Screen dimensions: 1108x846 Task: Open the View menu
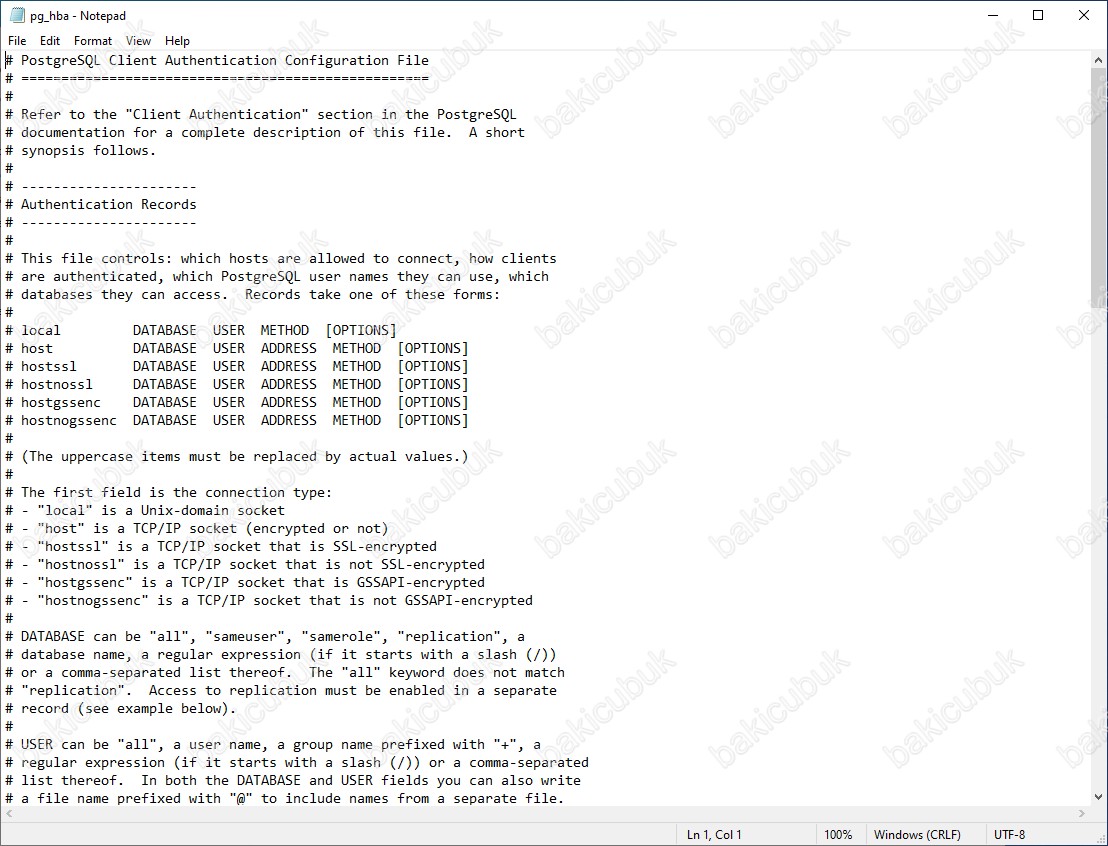tap(138, 41)
